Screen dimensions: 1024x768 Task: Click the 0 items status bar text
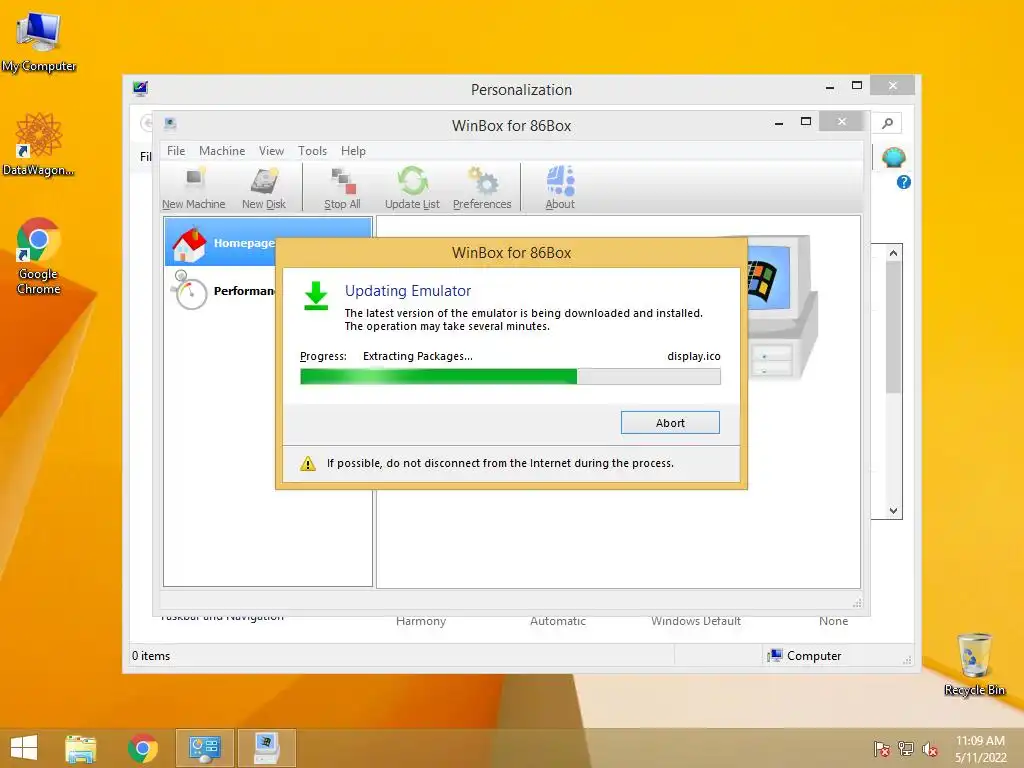point(151,656)
